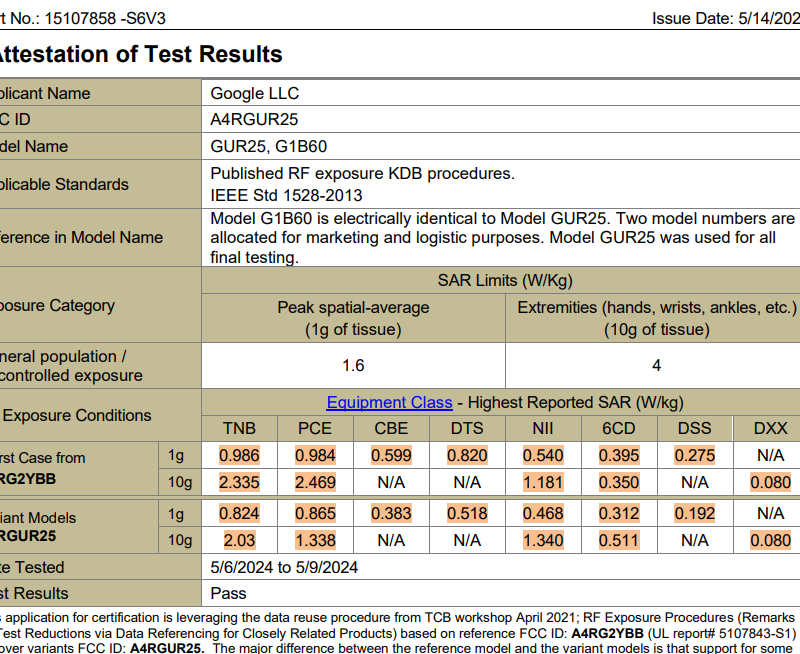Viewport: 800px width, 654px height.
Task: Click the highlighted 0.275 DSS value
Action: [695, 456]
